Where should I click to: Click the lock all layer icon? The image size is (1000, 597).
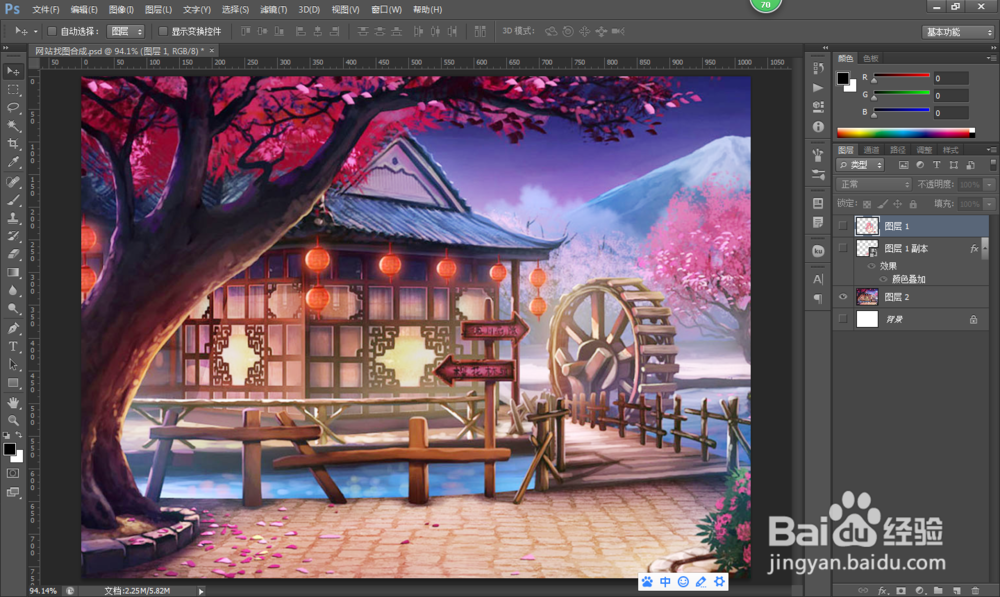tap(913, 204)
